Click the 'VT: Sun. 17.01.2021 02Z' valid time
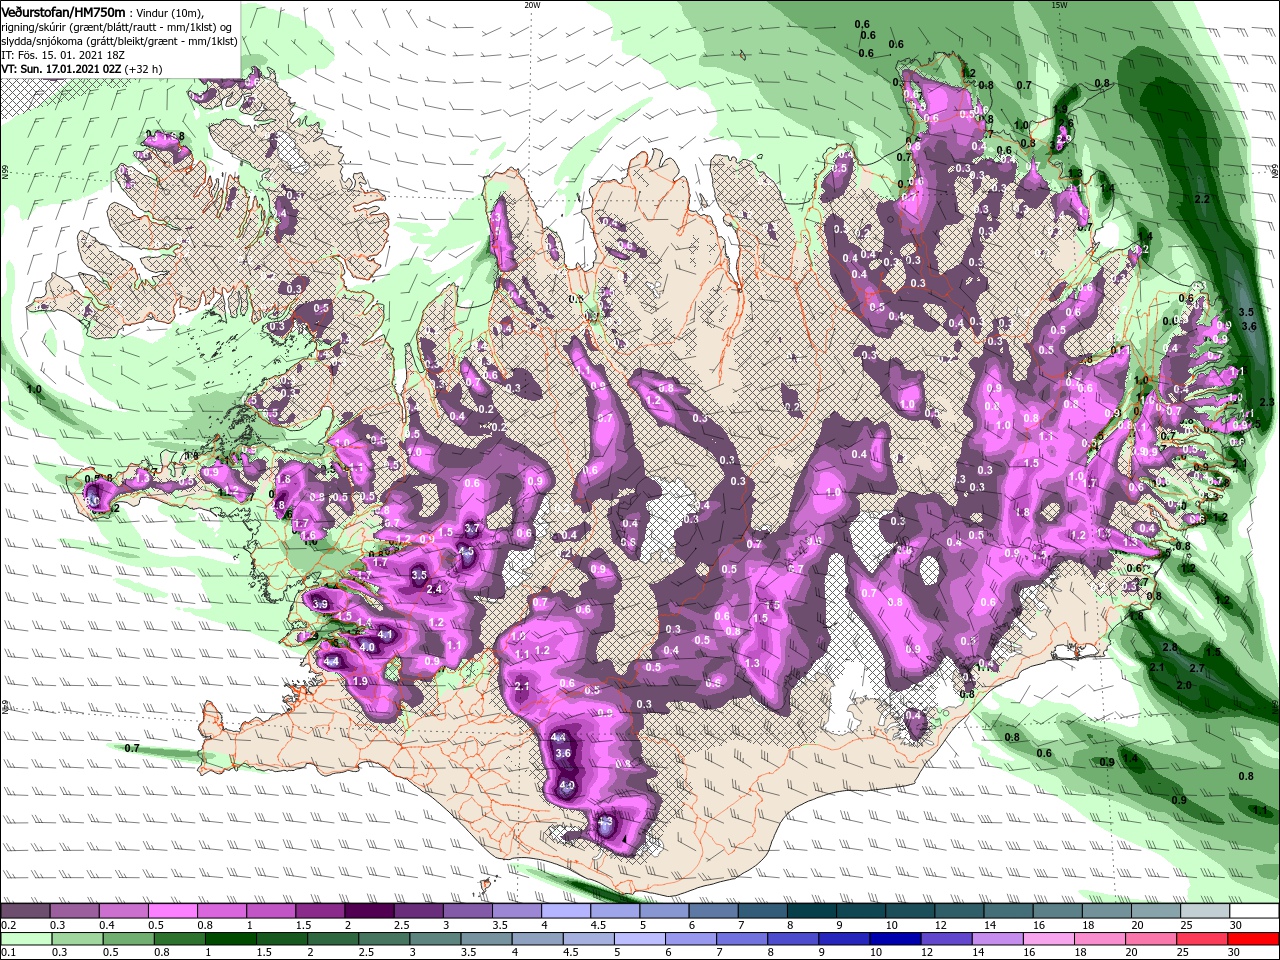Viewport: 1280px width, 960px height. (61, 69)
